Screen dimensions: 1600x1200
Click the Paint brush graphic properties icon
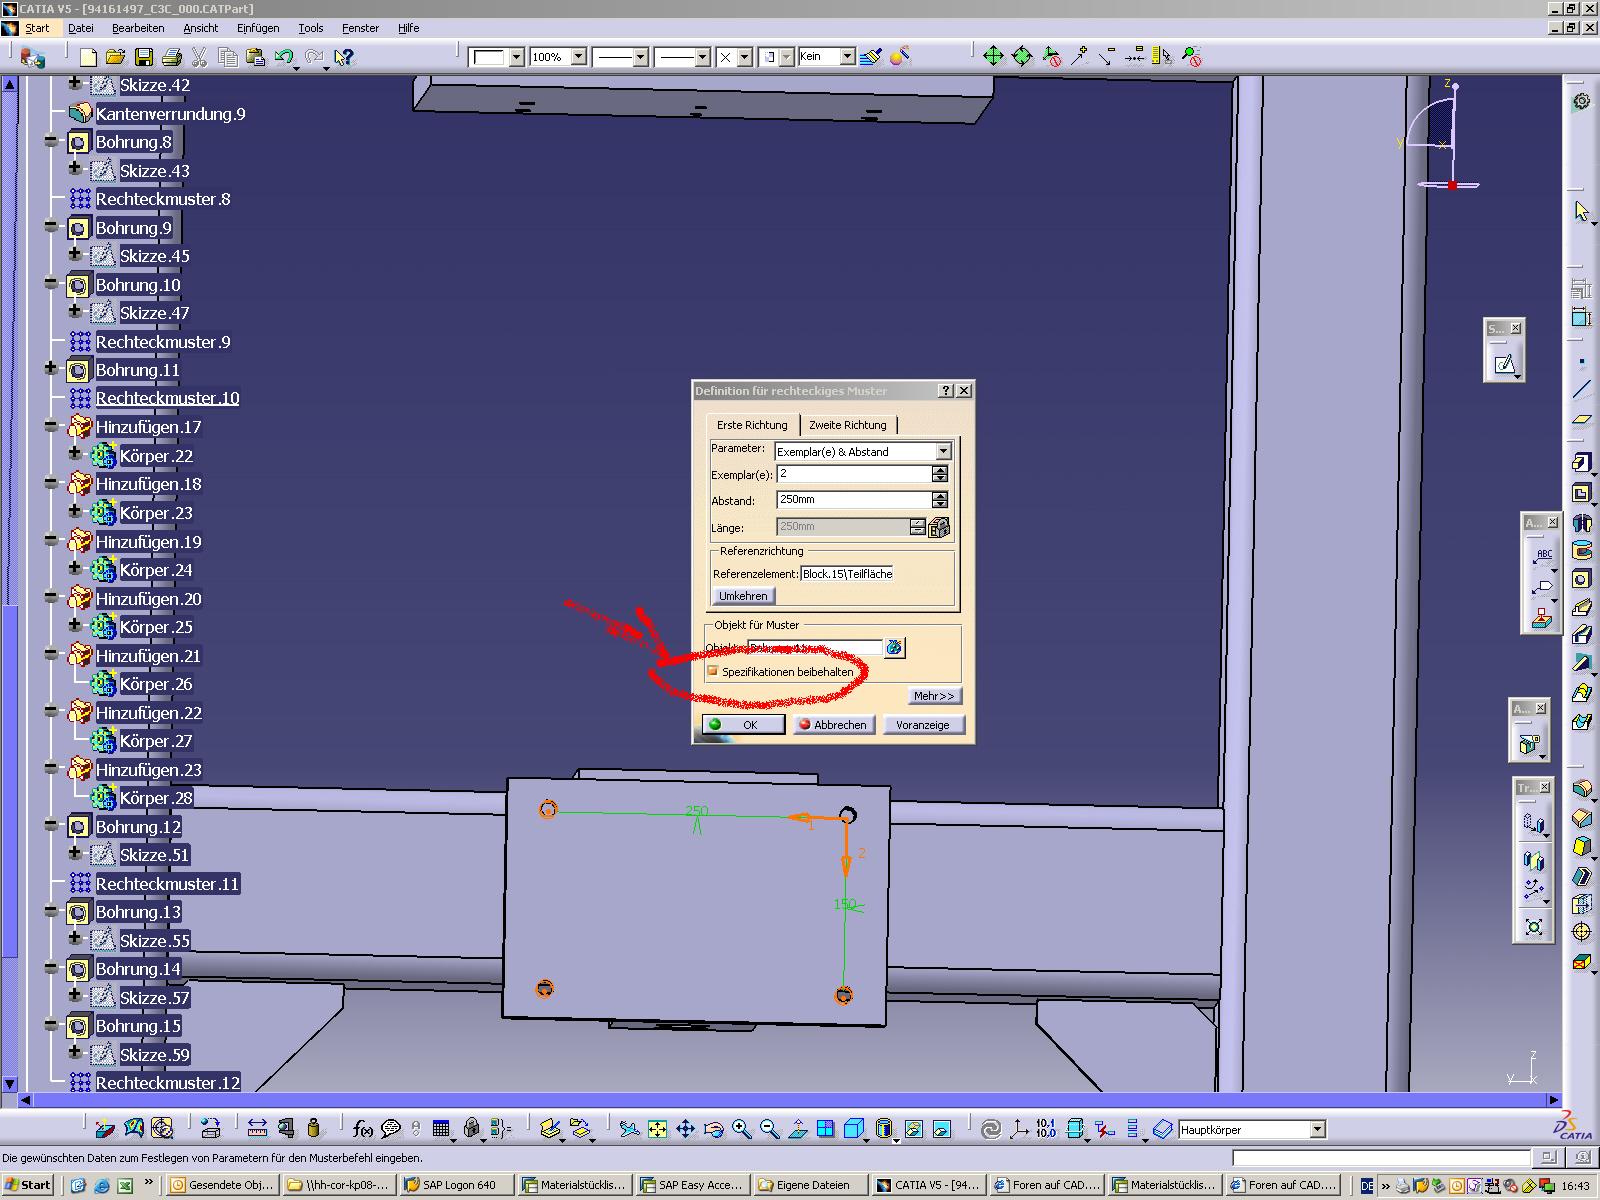[x=870, y=57]
